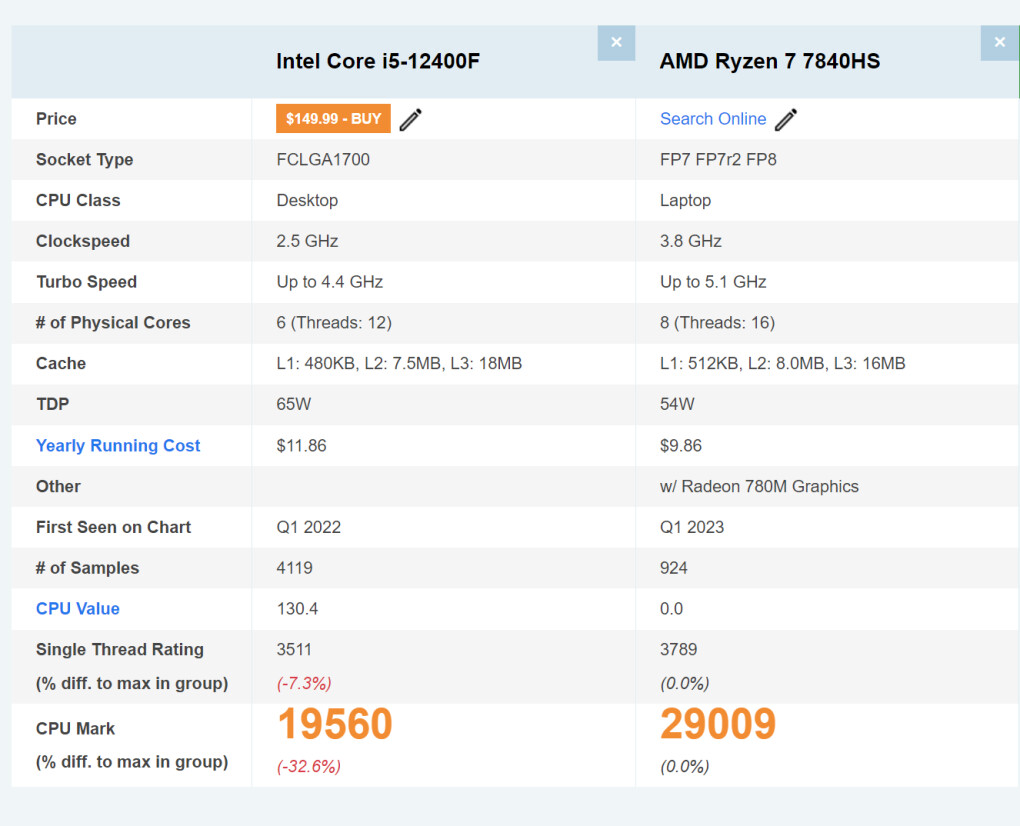Remove AMD Ryzen 7 7840HS column with X
Image resolution: width=1020 pixels, height=826 pixels.
tap(999, 43)
